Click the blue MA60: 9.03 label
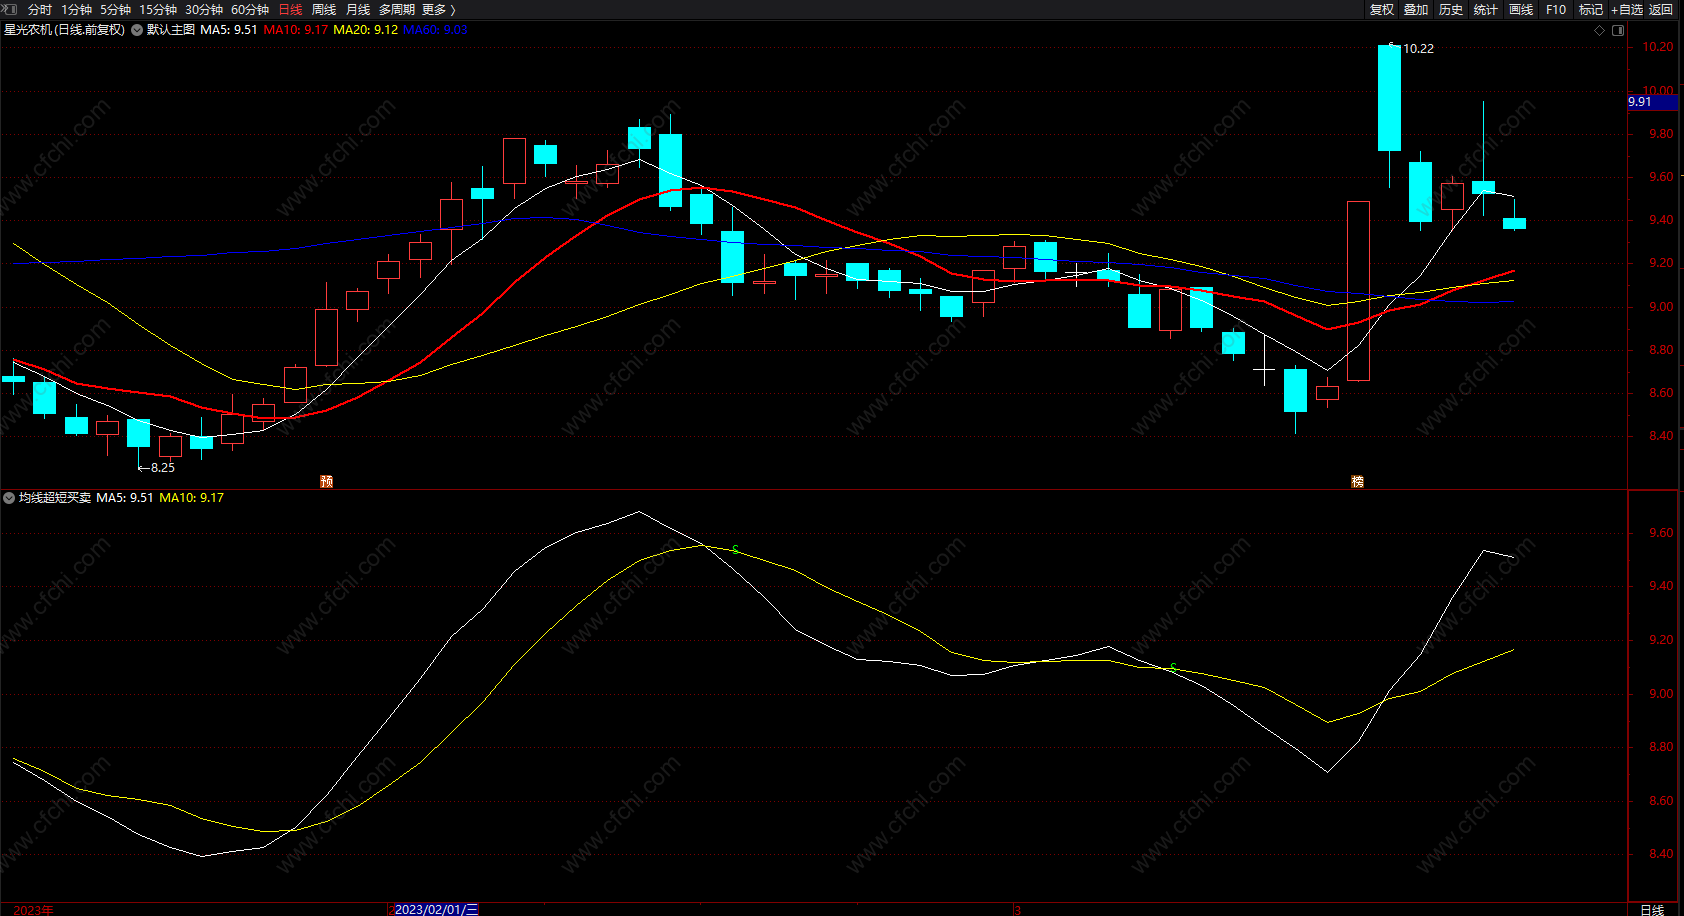 (435, 30)
